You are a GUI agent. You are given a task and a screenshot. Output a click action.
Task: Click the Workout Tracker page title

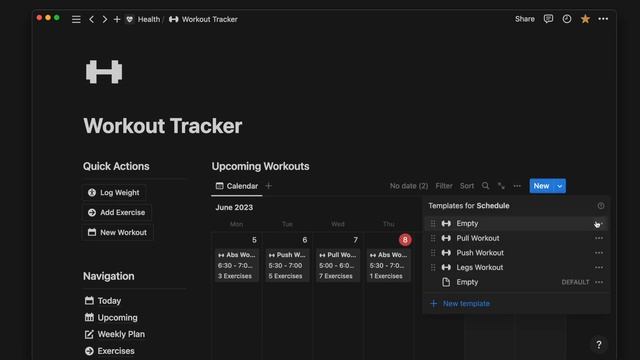click(162, 126)
